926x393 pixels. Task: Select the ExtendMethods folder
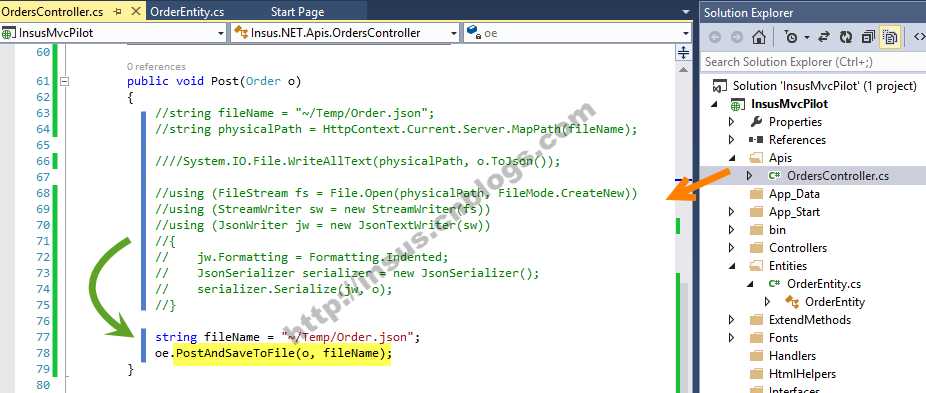(x=810, y=320)
